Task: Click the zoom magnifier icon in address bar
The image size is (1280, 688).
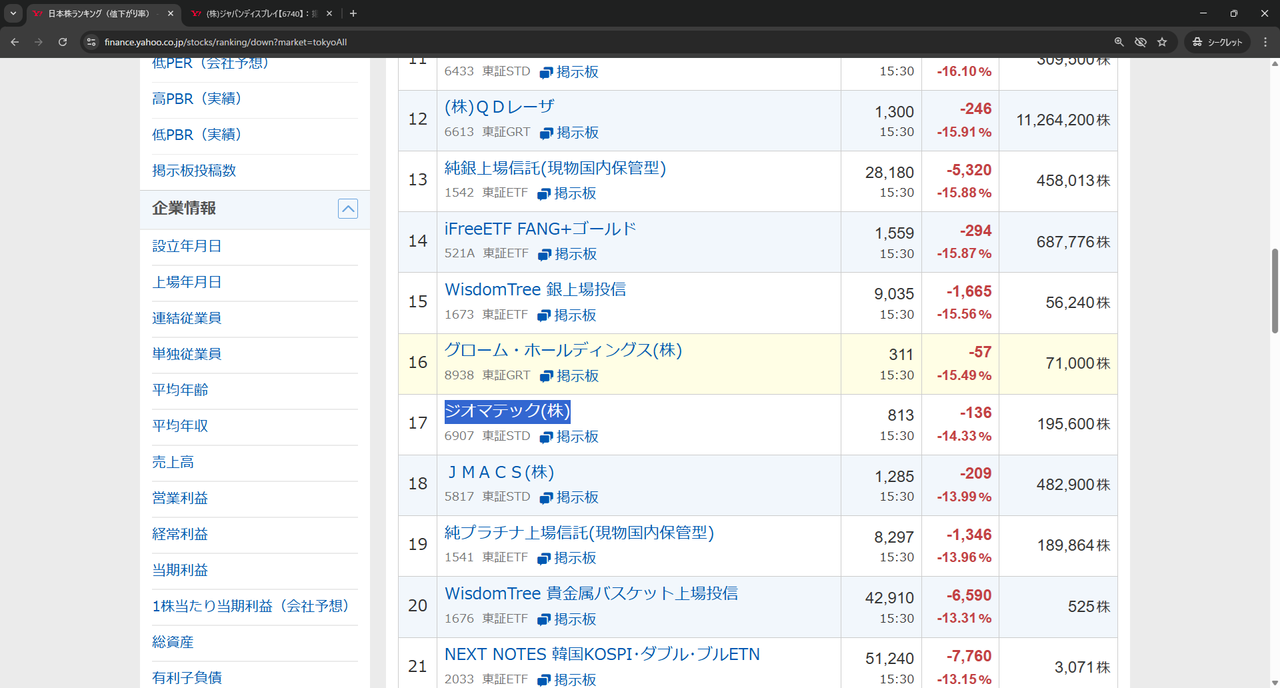Action: [x=1119, y=42]
